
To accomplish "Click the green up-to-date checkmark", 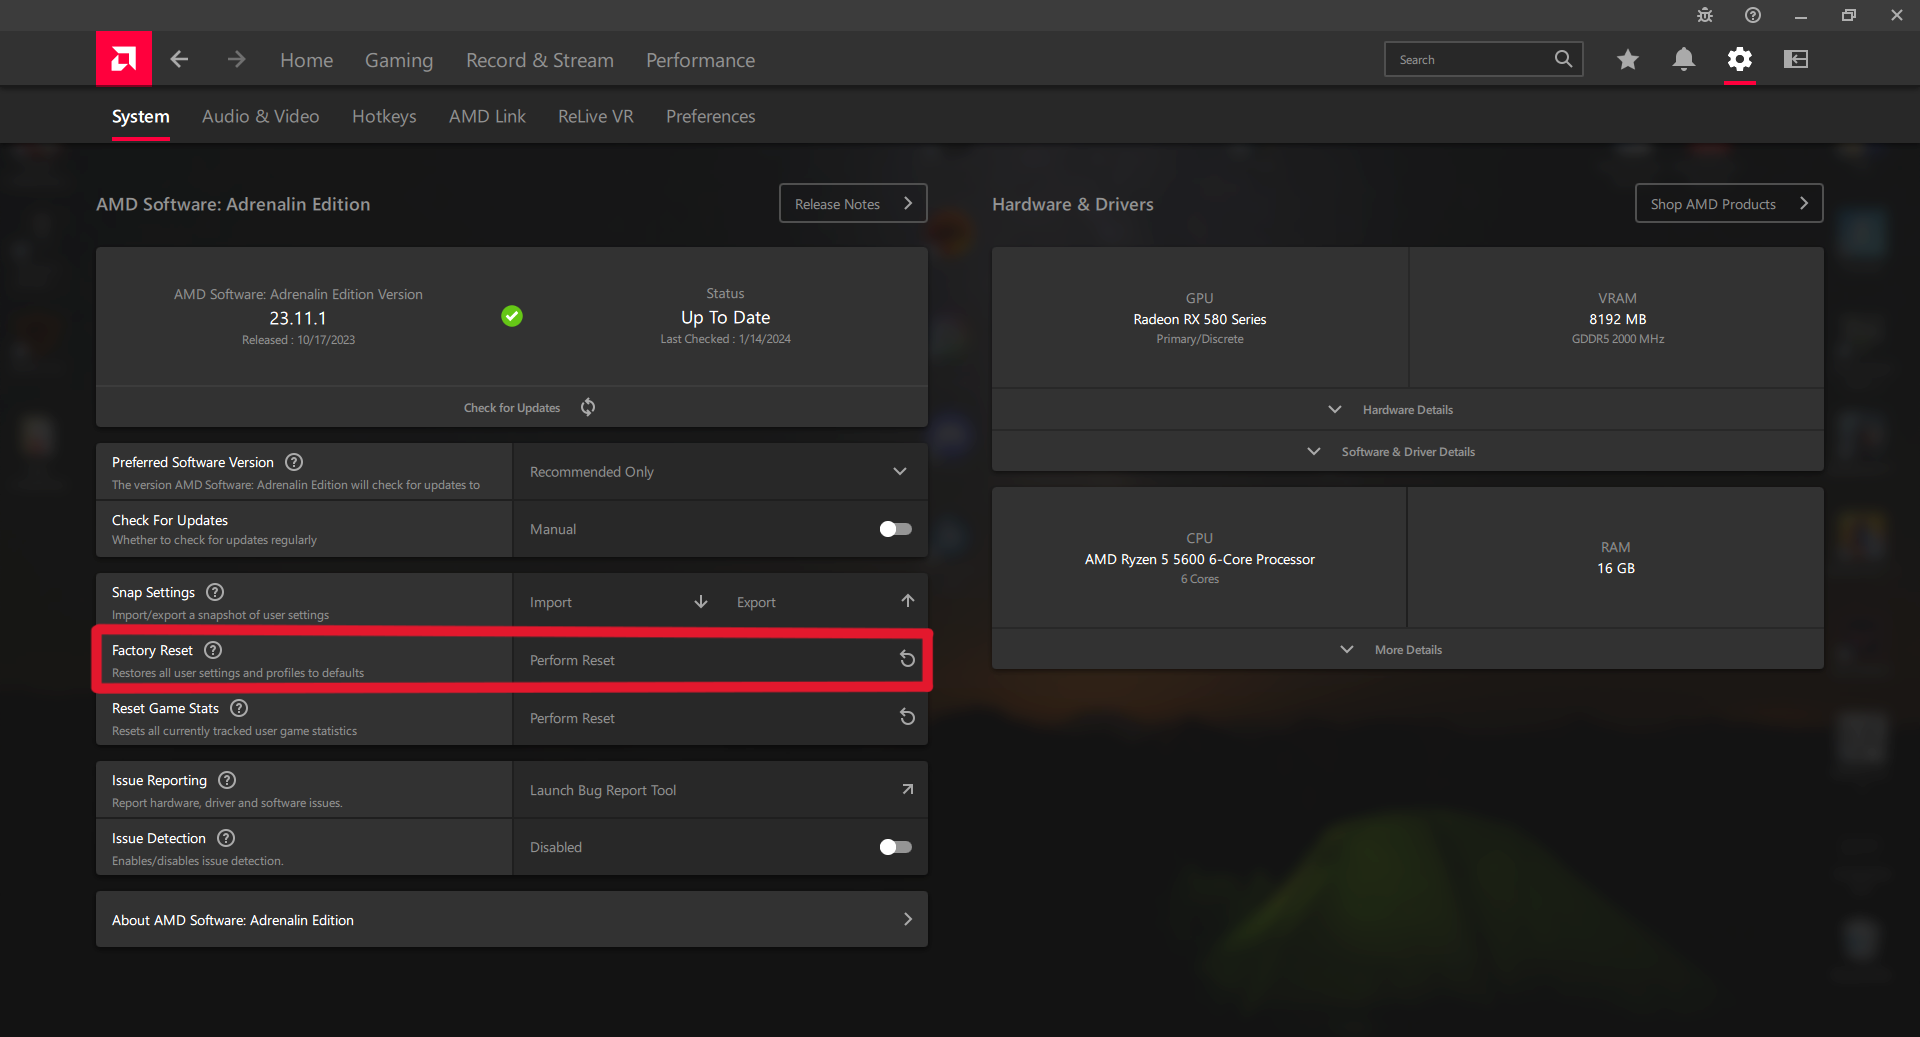I will pos(512,316).
